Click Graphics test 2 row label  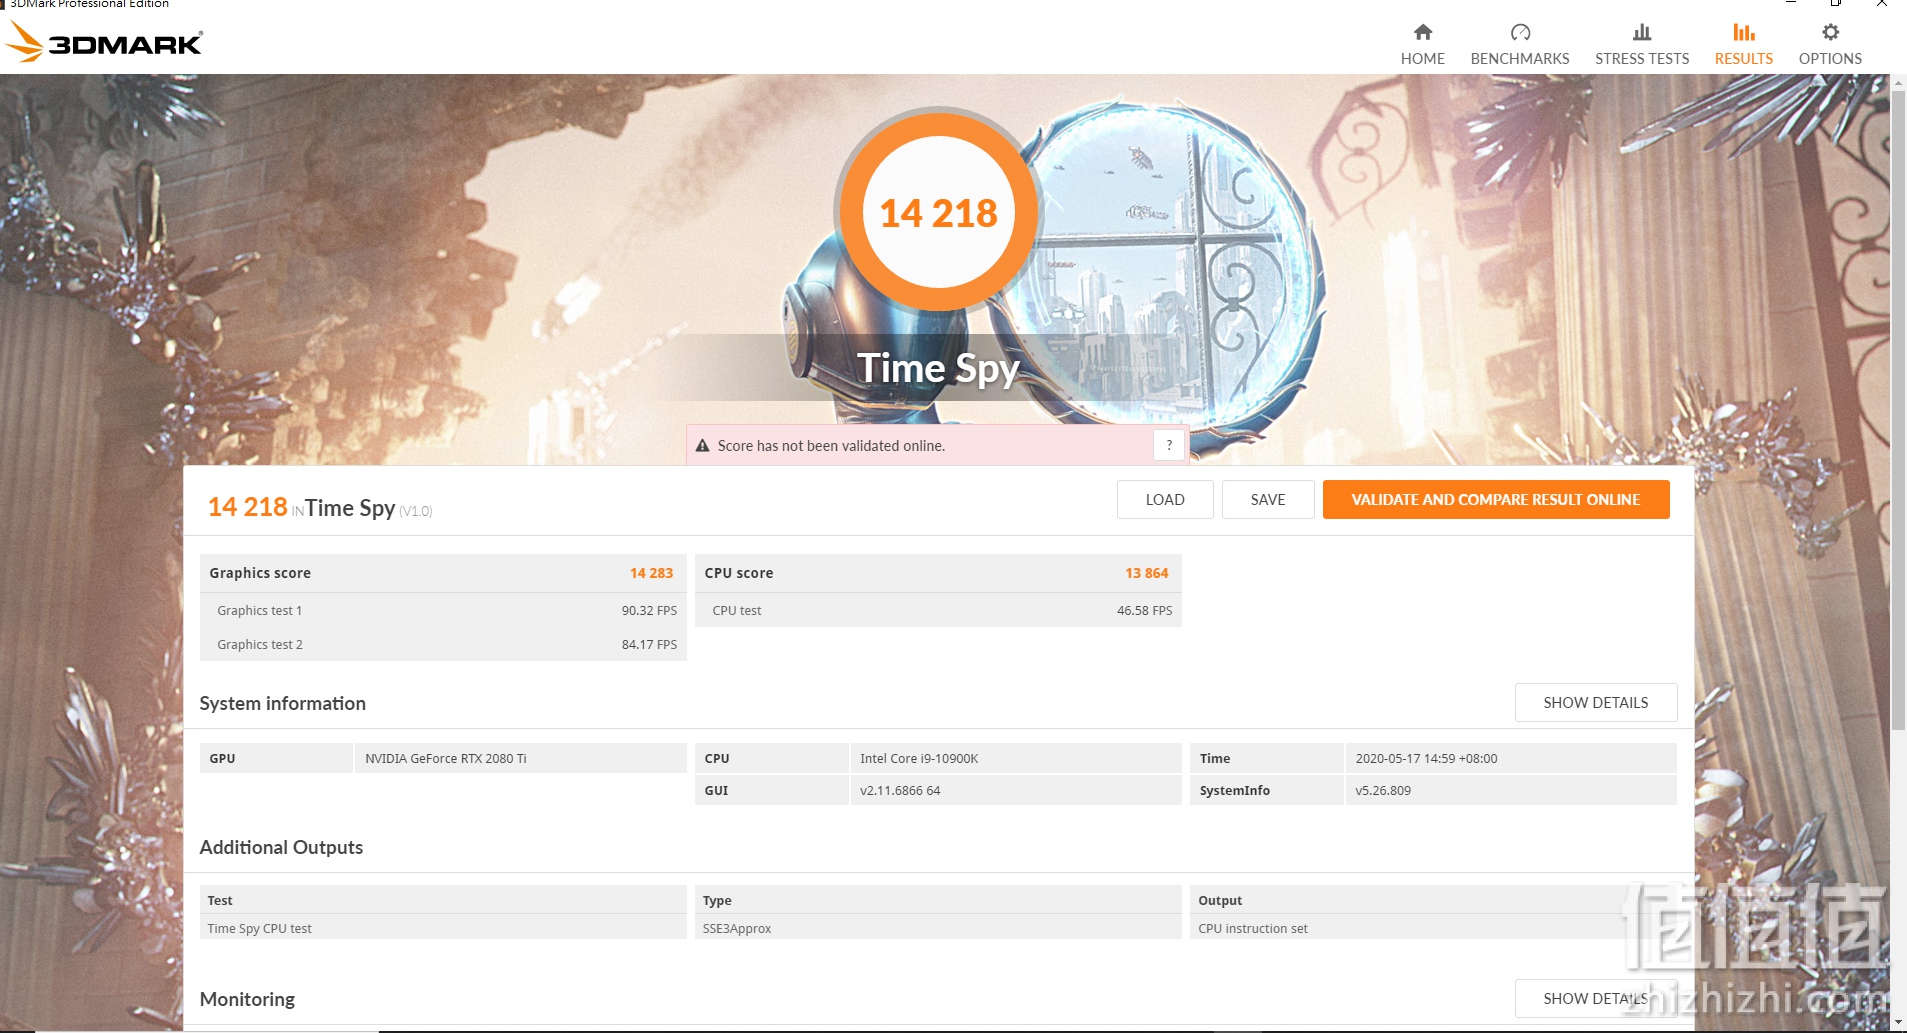(260, 645)
